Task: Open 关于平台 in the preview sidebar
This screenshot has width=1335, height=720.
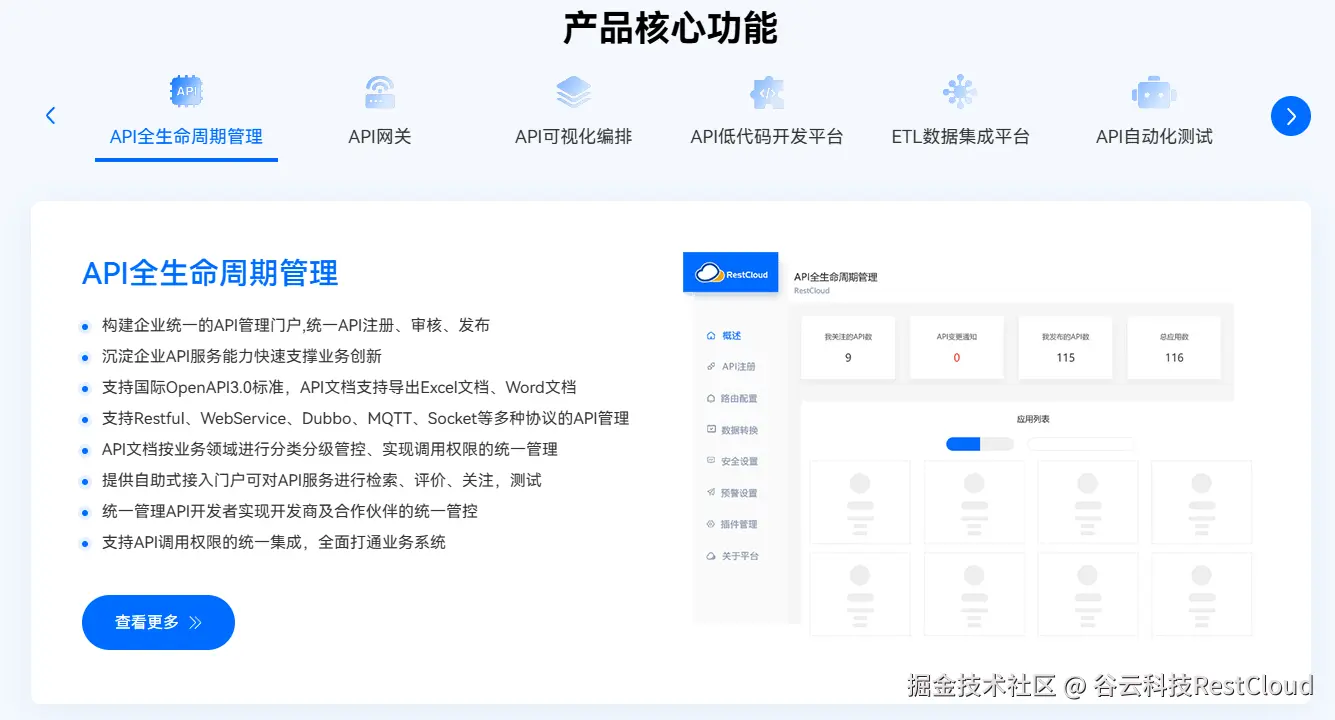Action: pyautogui.click(x=740, y=556)
